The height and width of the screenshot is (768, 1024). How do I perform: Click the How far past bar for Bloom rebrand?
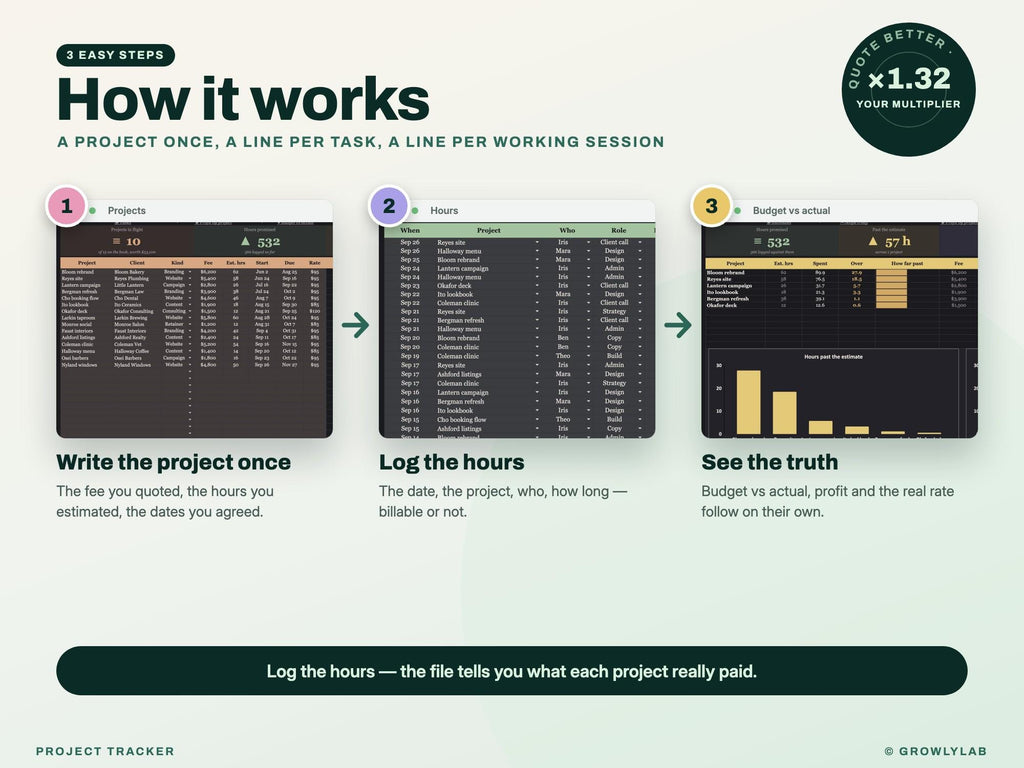(x=891, y=273)
